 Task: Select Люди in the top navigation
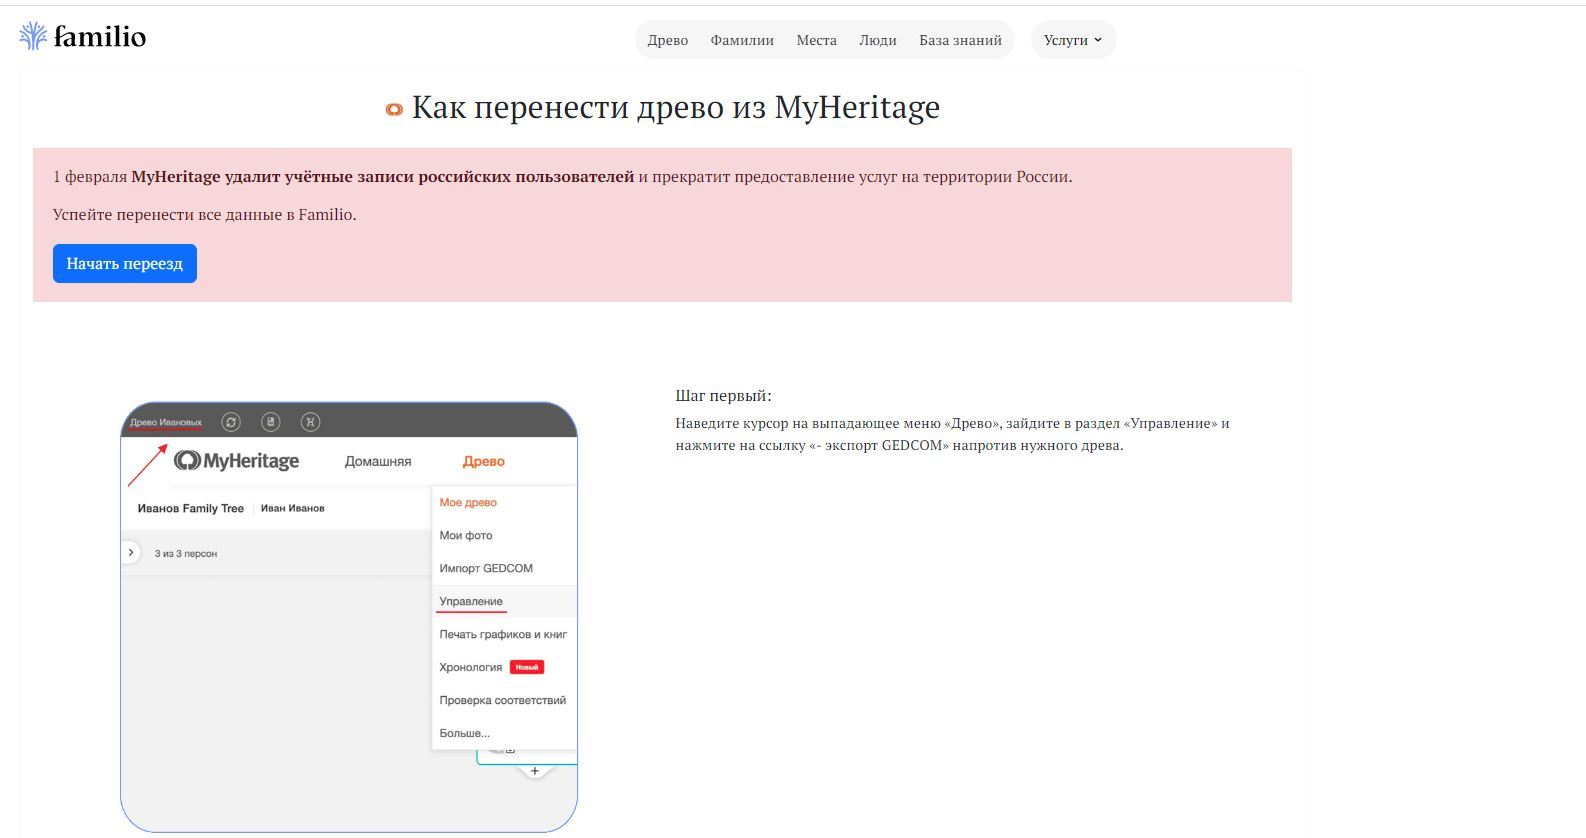877,40
